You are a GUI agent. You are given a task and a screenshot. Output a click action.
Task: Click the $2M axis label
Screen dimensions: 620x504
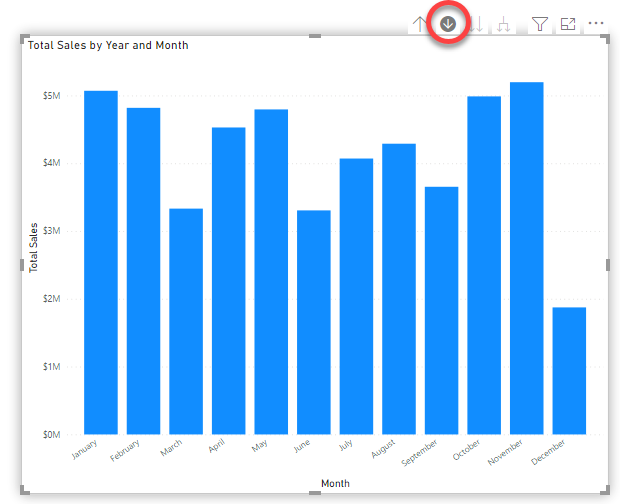coord(52,299)
